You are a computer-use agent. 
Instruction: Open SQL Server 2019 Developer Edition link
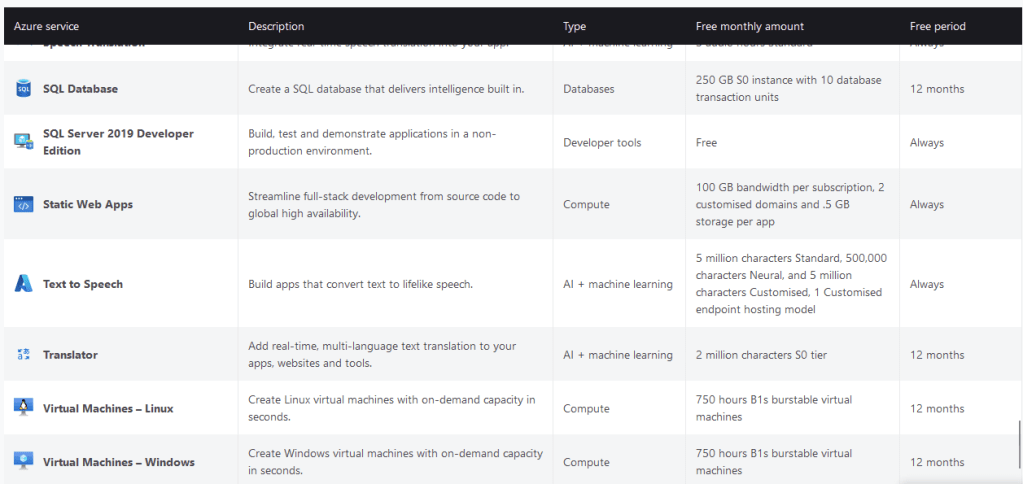pos(118,142)
